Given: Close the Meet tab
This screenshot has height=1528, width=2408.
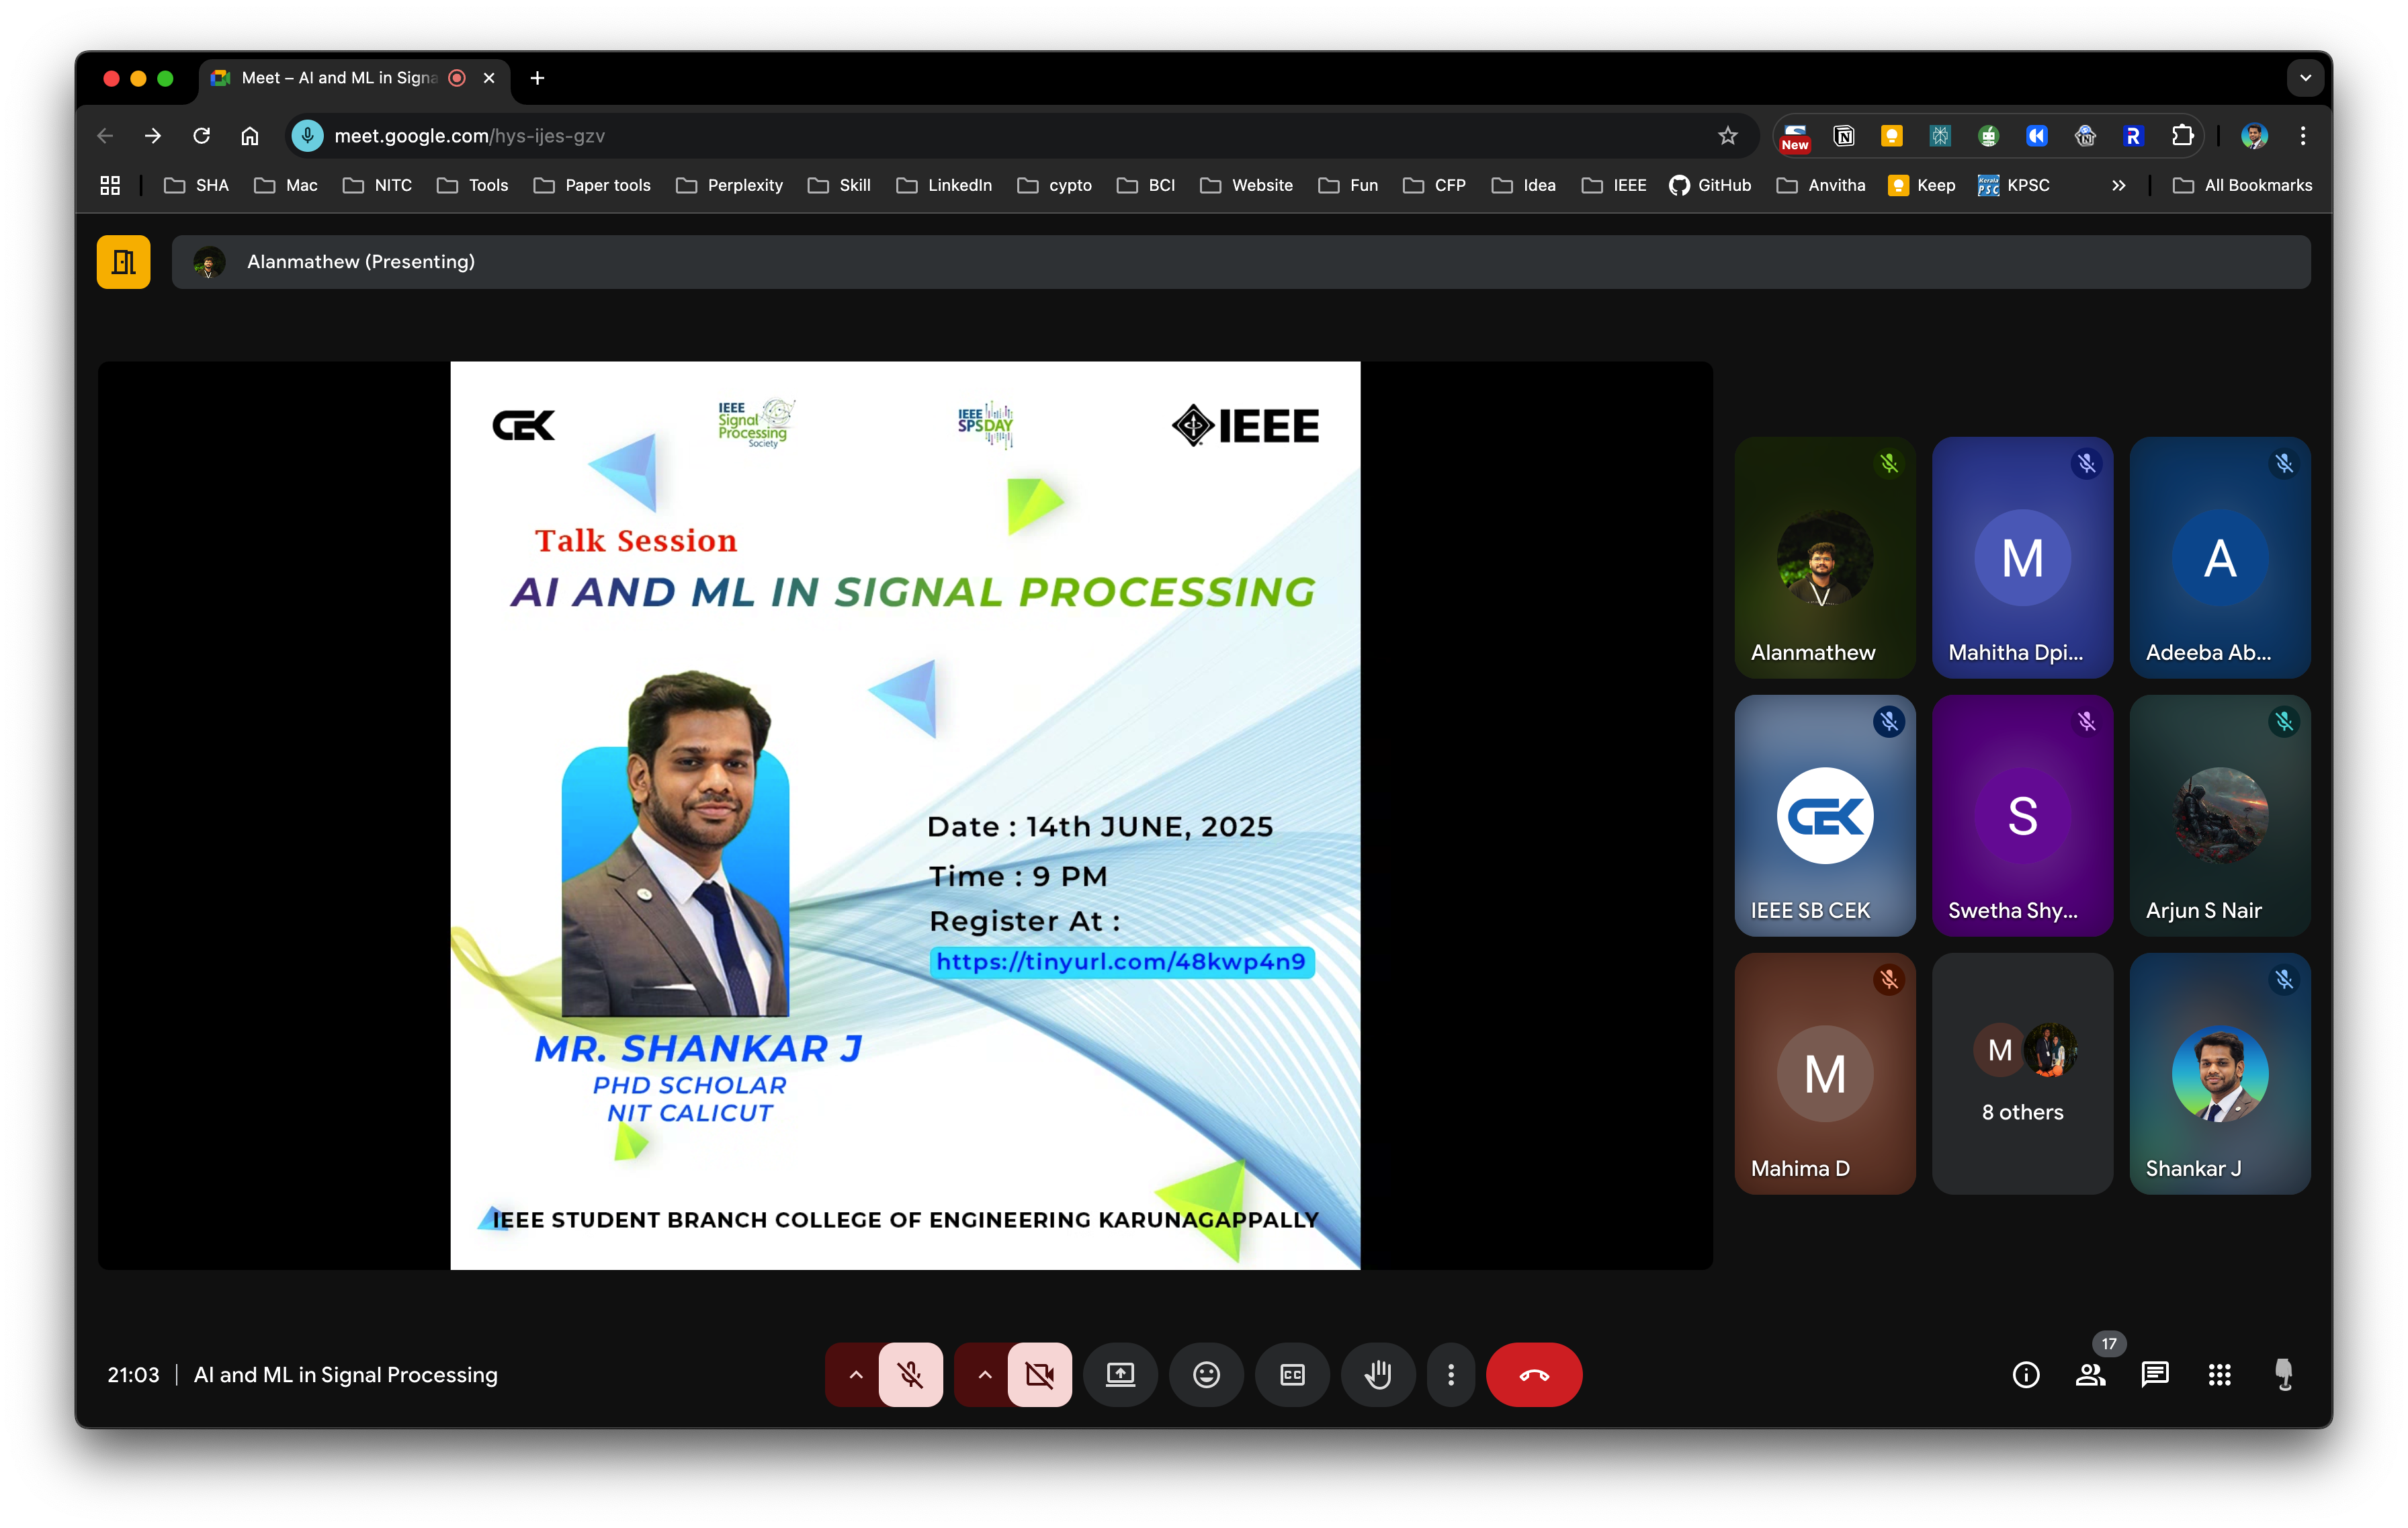Looking at the screenshot, I should 489,78.
